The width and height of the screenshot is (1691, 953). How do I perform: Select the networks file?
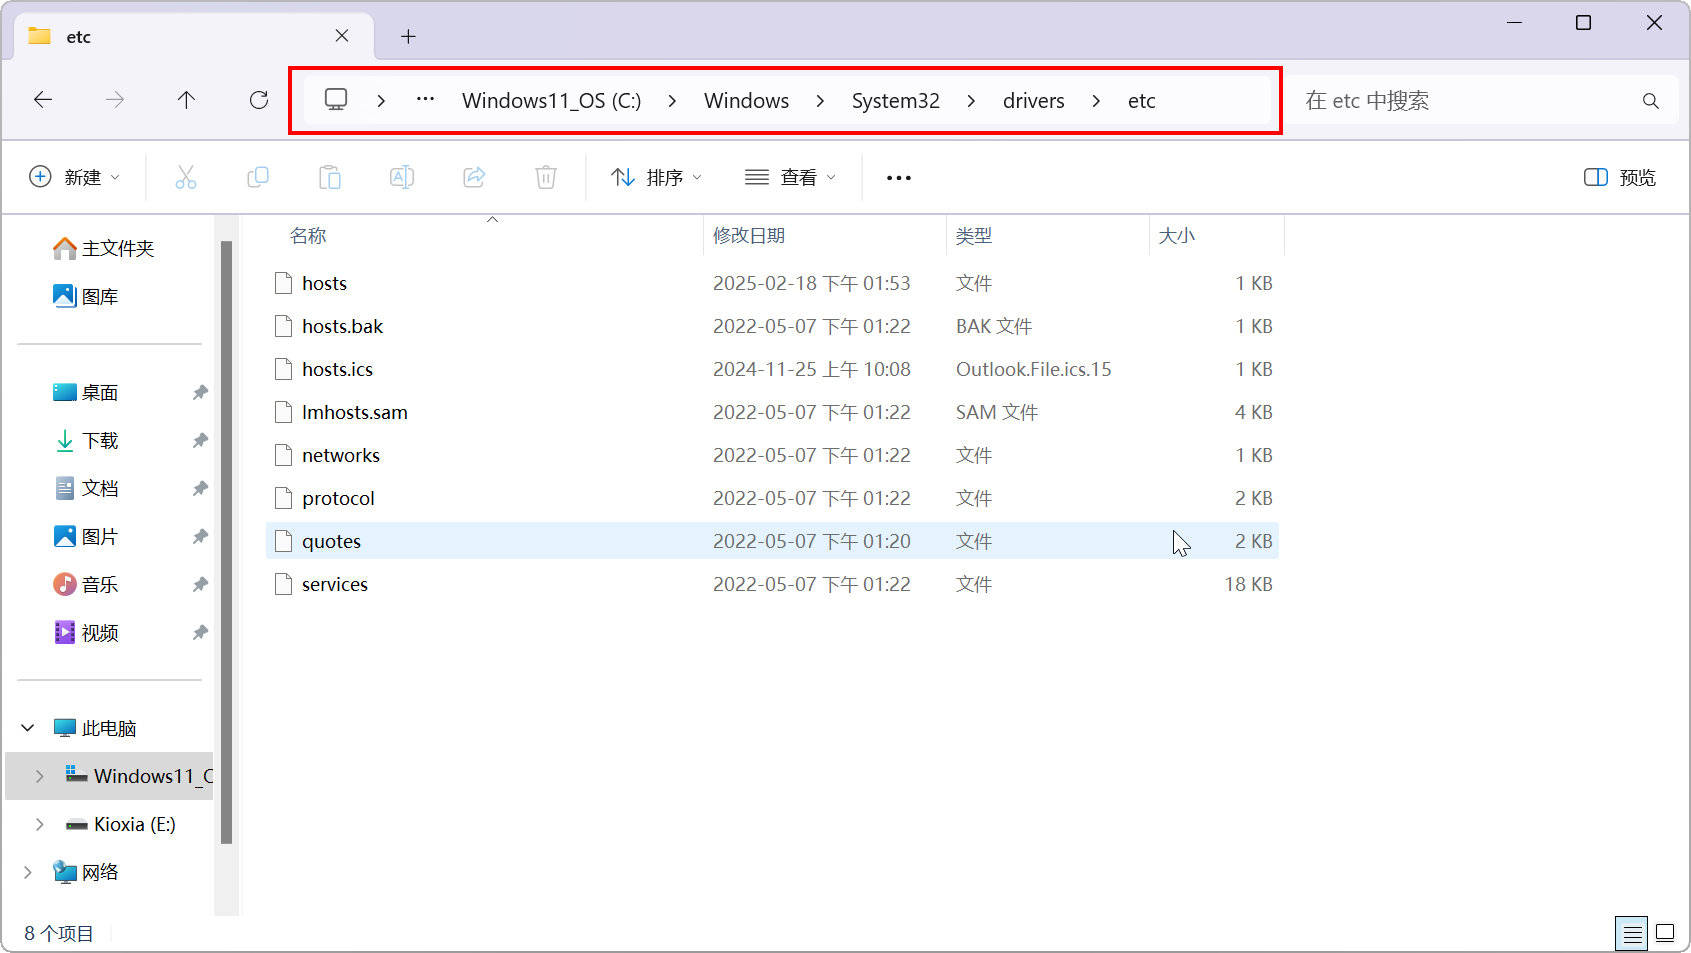point(772,455)
